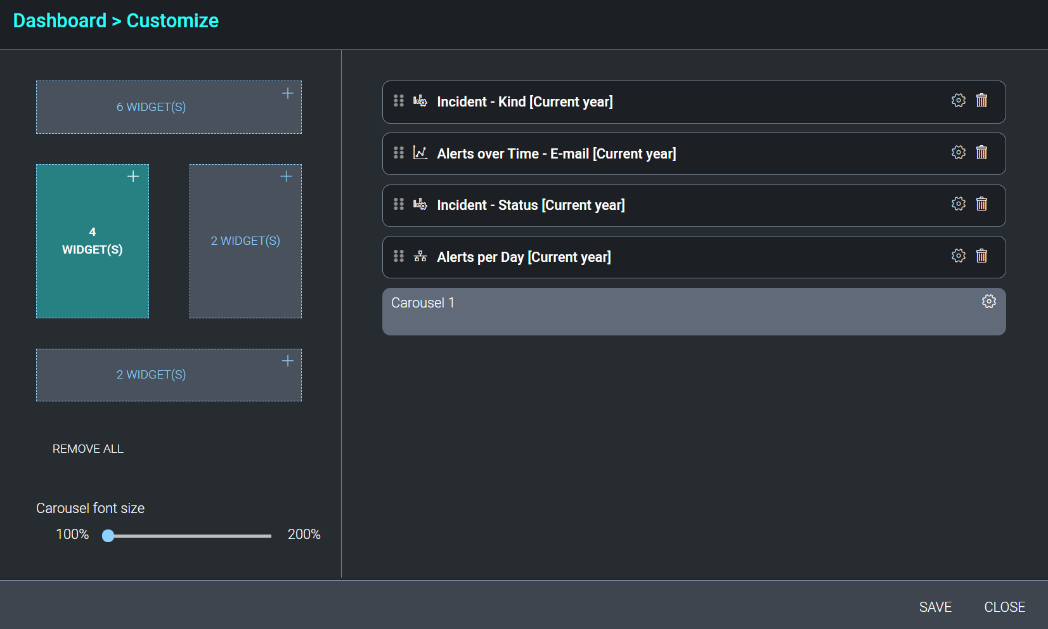Add widget via plus on 4 widget panel
The height and width of the screenshot is (629, 1048).
[x=133, y=176]
